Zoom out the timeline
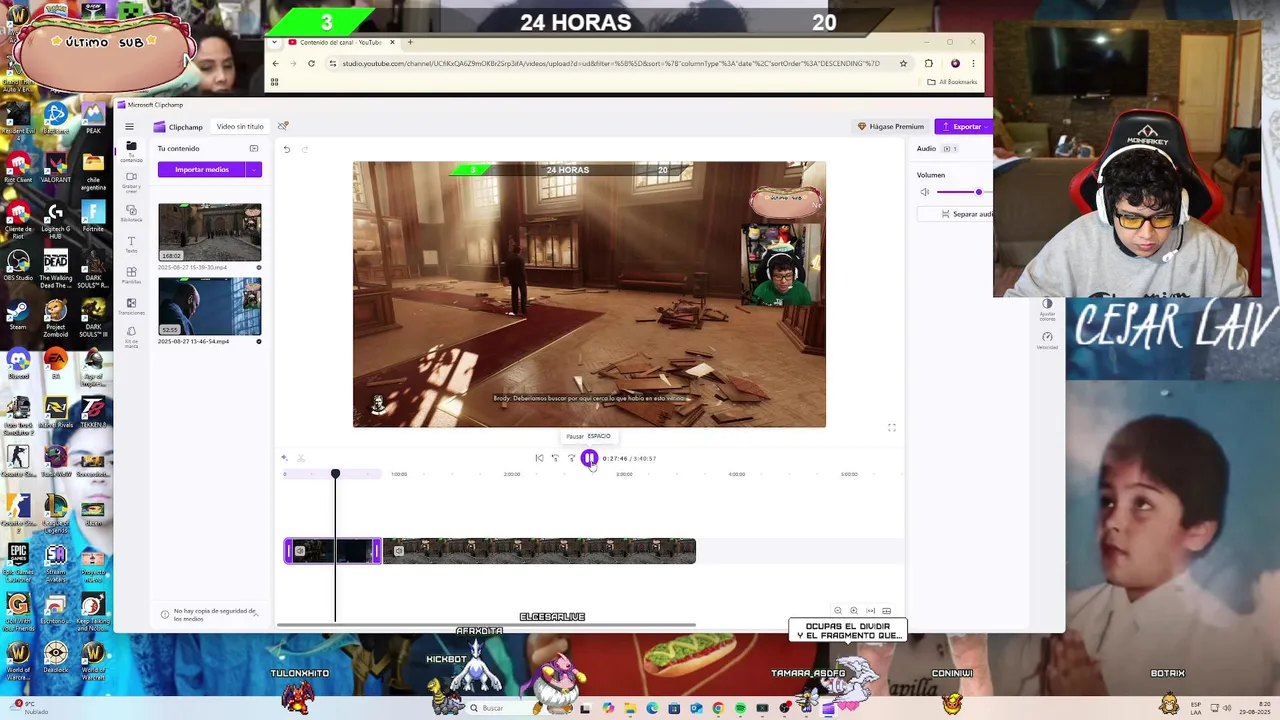The height and width of the screenshot is (720, 1280). tap(838, 611)
